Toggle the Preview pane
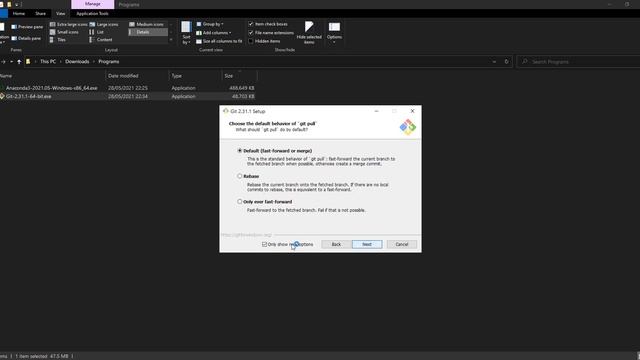The image size is (640, 360). coord(27,27)
